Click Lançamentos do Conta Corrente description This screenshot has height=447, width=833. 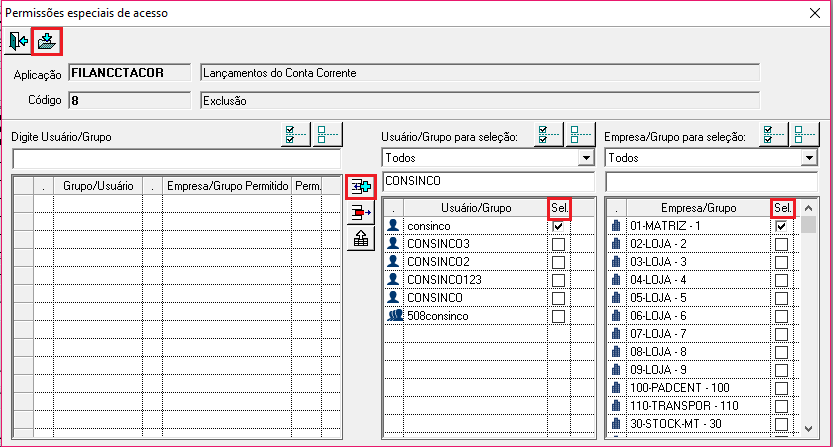pos(480,73)
